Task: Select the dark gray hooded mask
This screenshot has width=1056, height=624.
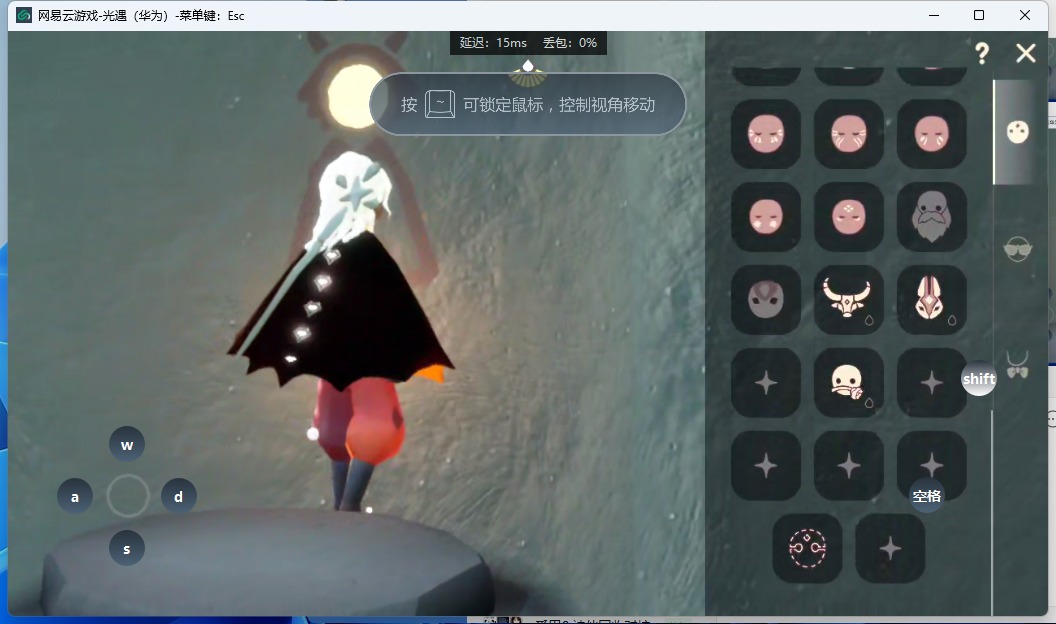Action: [x=766, y=299]
